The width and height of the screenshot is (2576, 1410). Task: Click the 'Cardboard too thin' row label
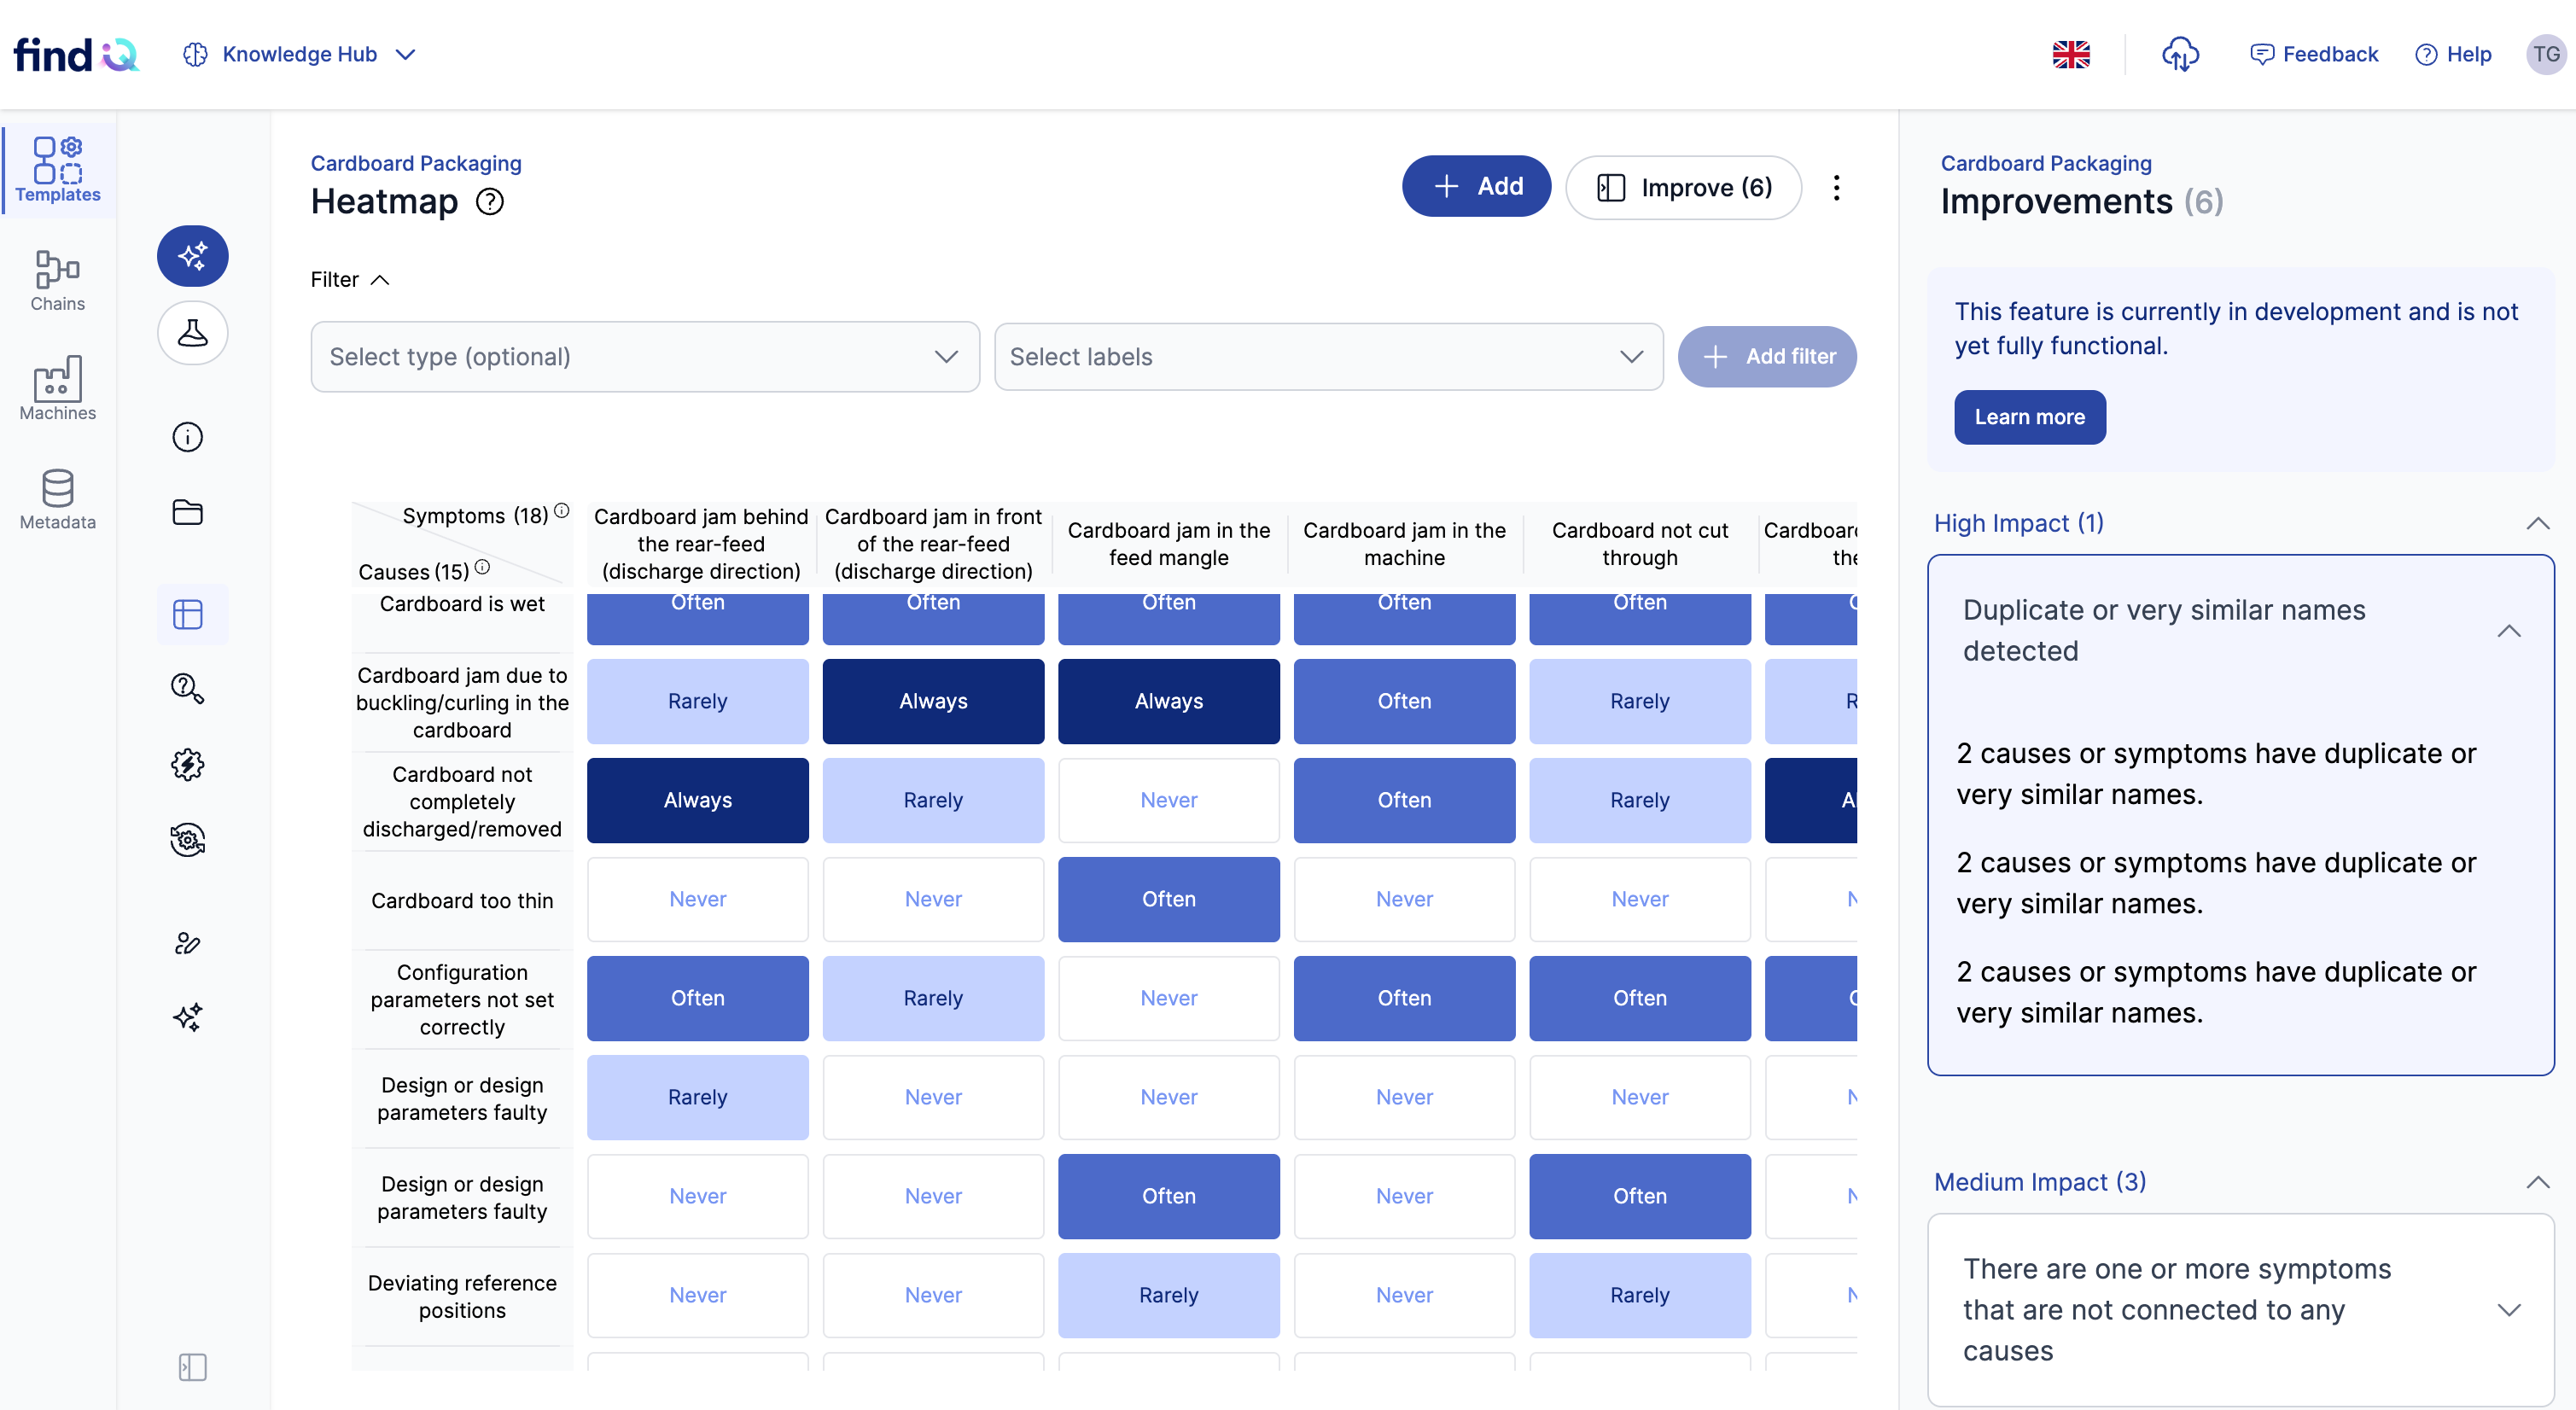462,901
